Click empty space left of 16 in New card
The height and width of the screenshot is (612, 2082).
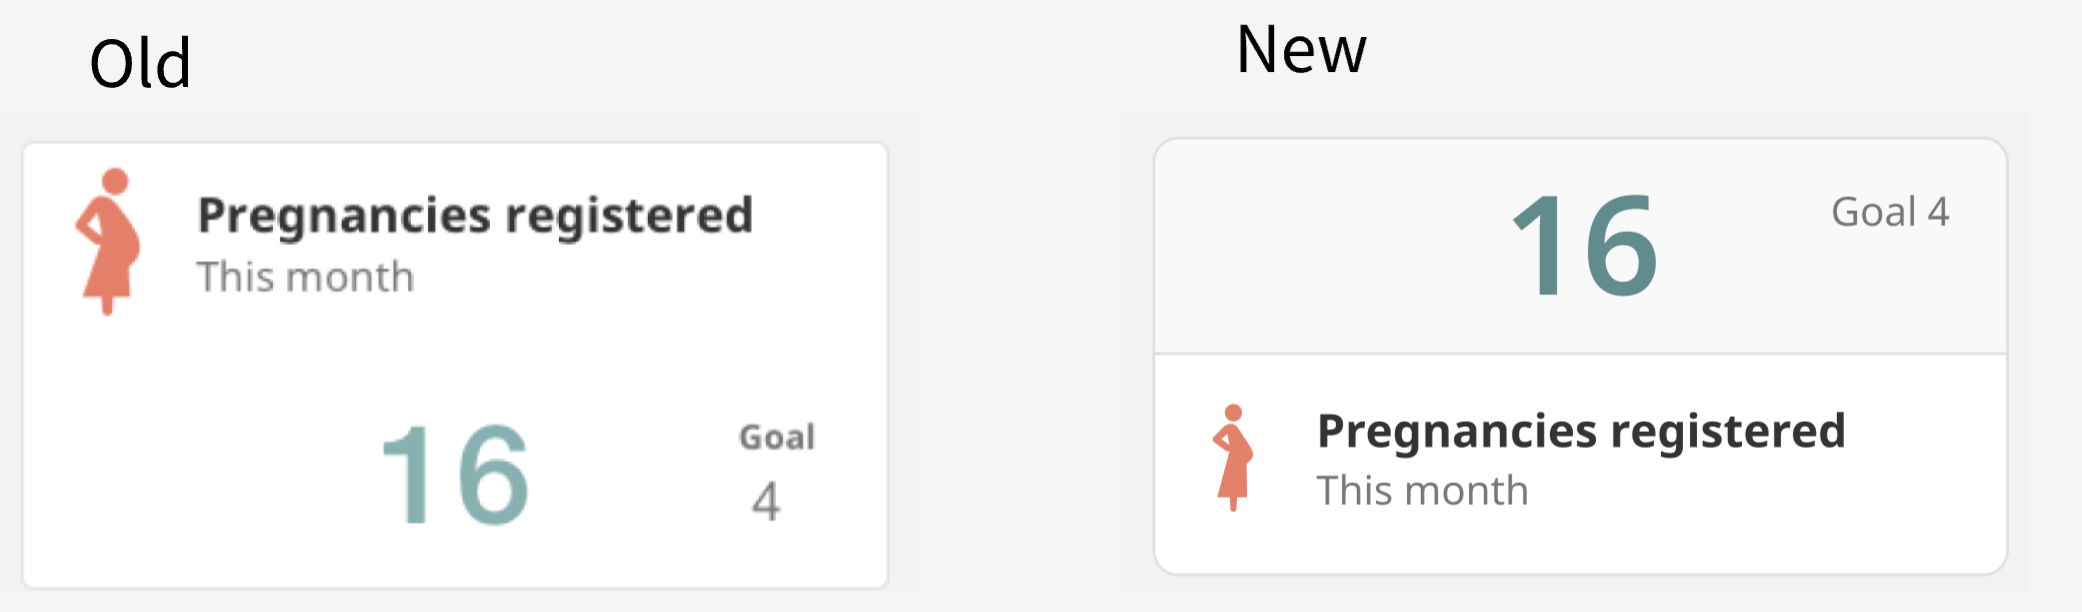tap(1330, 246)
